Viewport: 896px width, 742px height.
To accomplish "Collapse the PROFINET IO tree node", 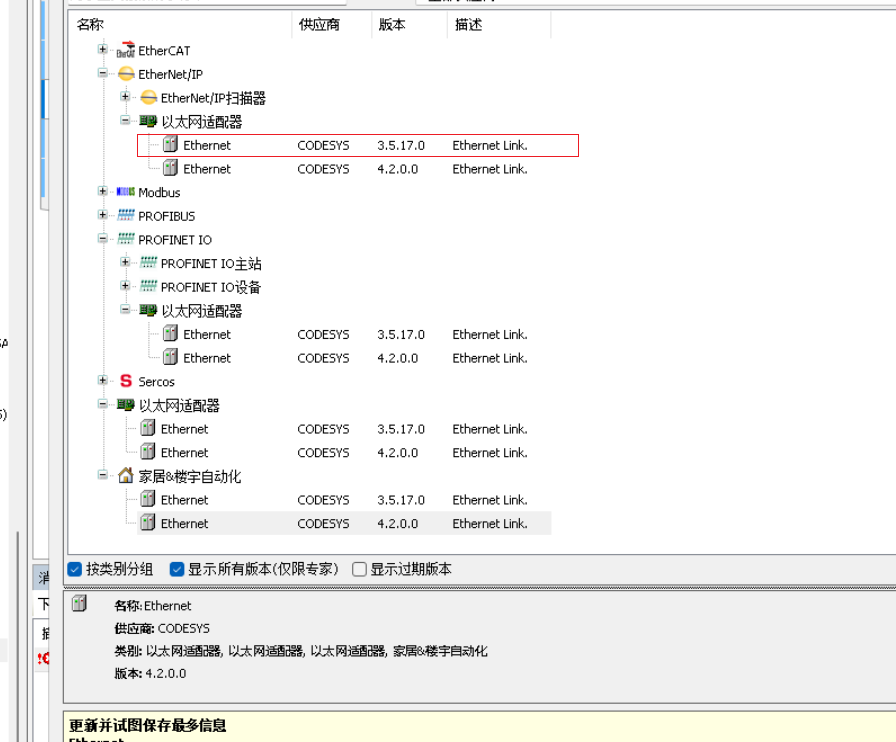I will [102, 239].
